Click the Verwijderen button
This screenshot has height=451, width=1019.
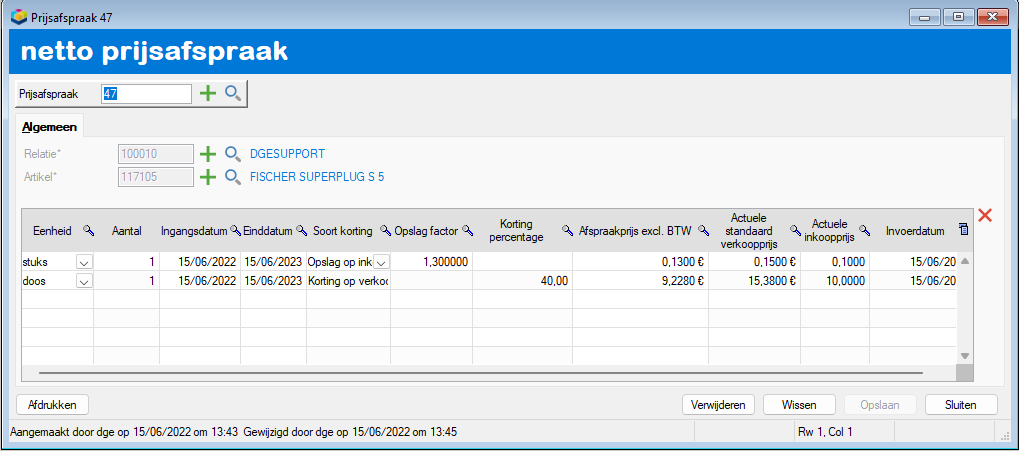pyautogui.click(x=719, y=405)
